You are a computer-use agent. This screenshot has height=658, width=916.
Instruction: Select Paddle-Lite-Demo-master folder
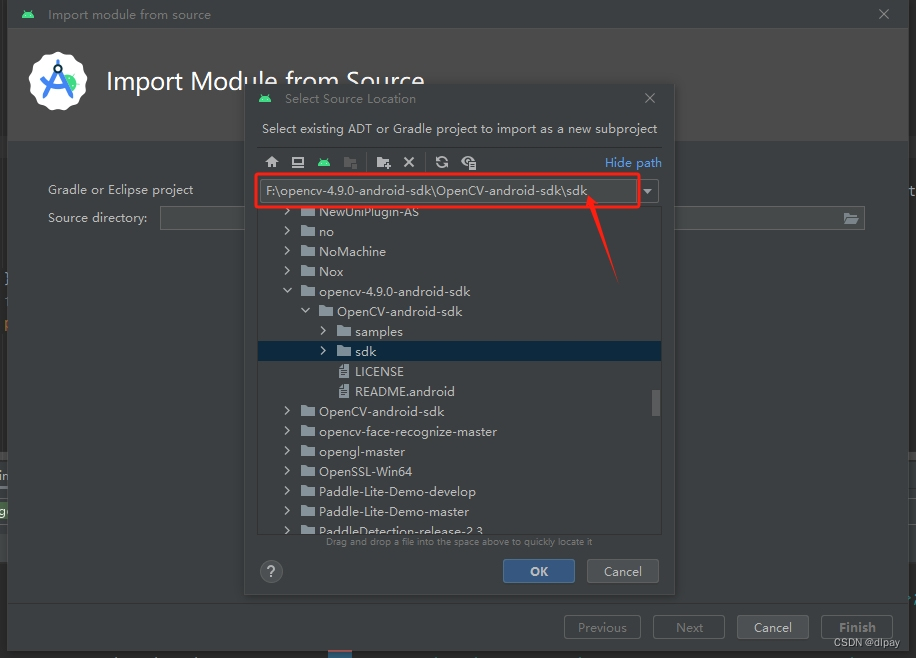pos(459,510)
